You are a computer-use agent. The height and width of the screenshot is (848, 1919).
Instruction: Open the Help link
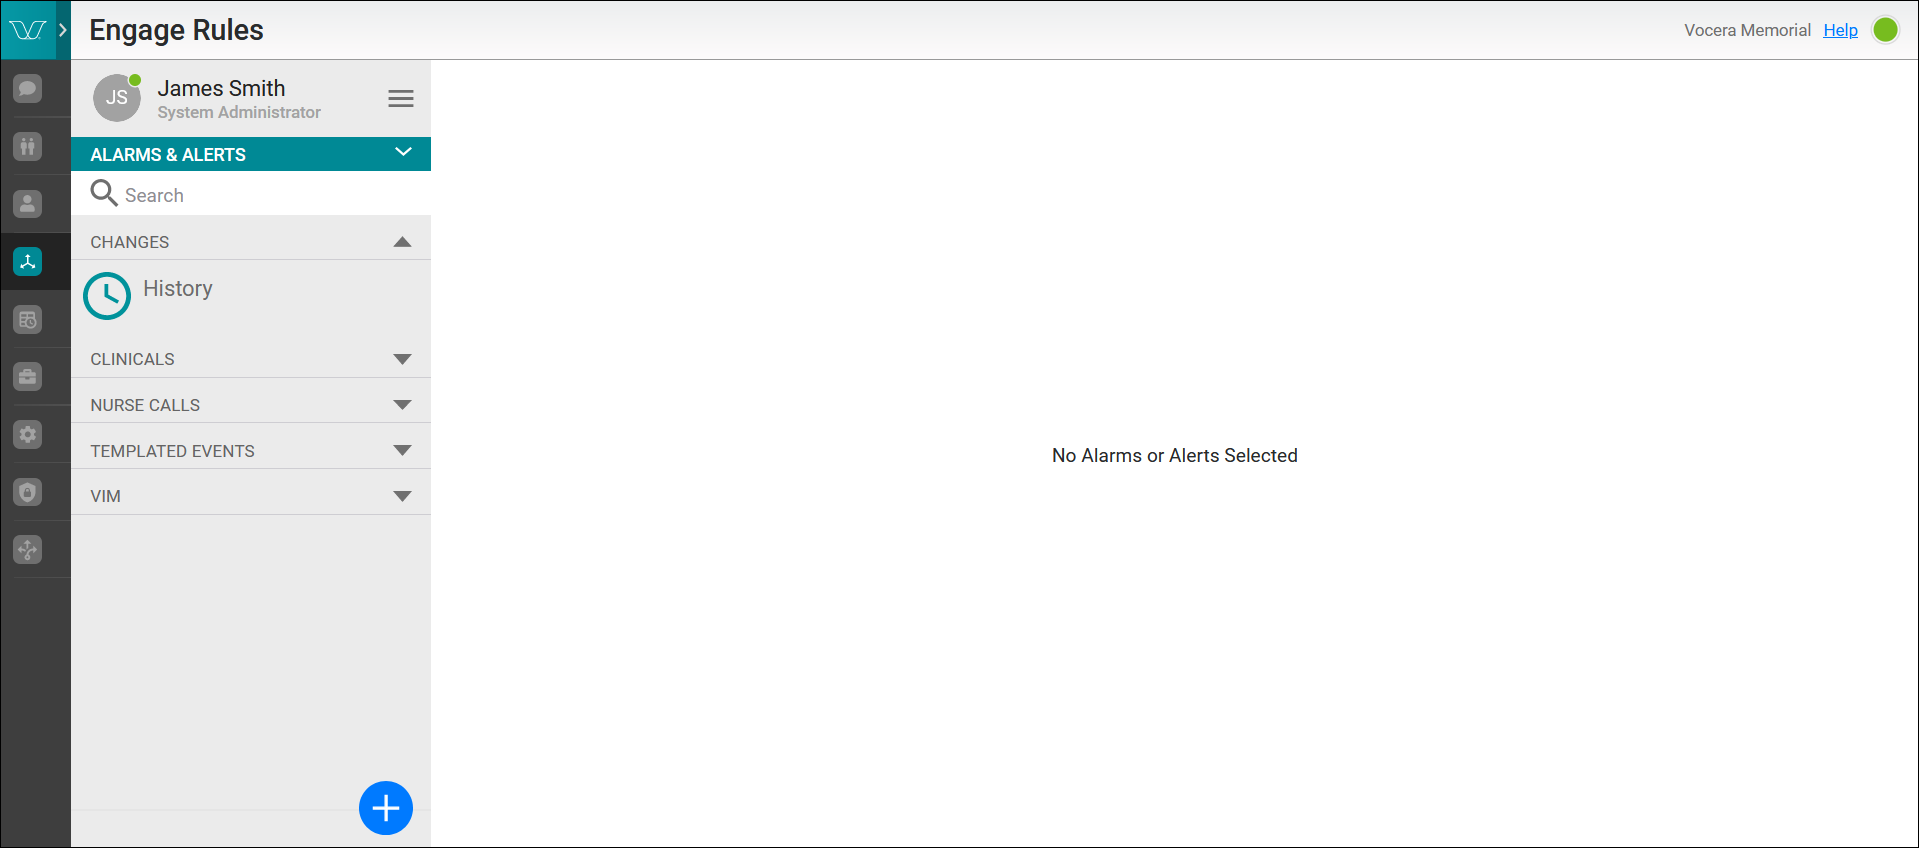pos(1840,30)
